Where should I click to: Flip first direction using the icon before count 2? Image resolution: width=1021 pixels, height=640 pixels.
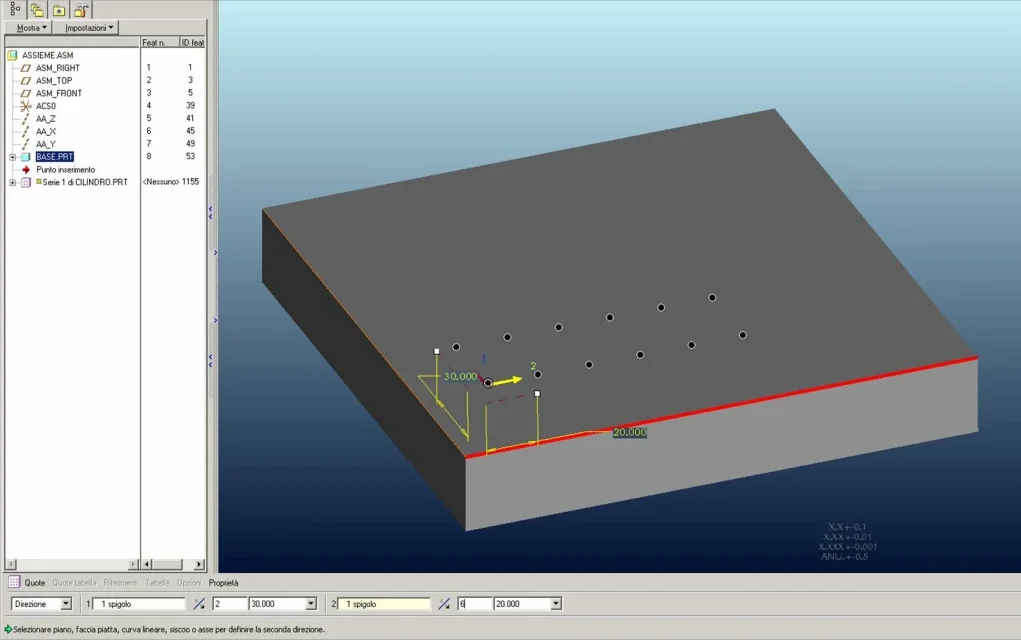[199, 604]
